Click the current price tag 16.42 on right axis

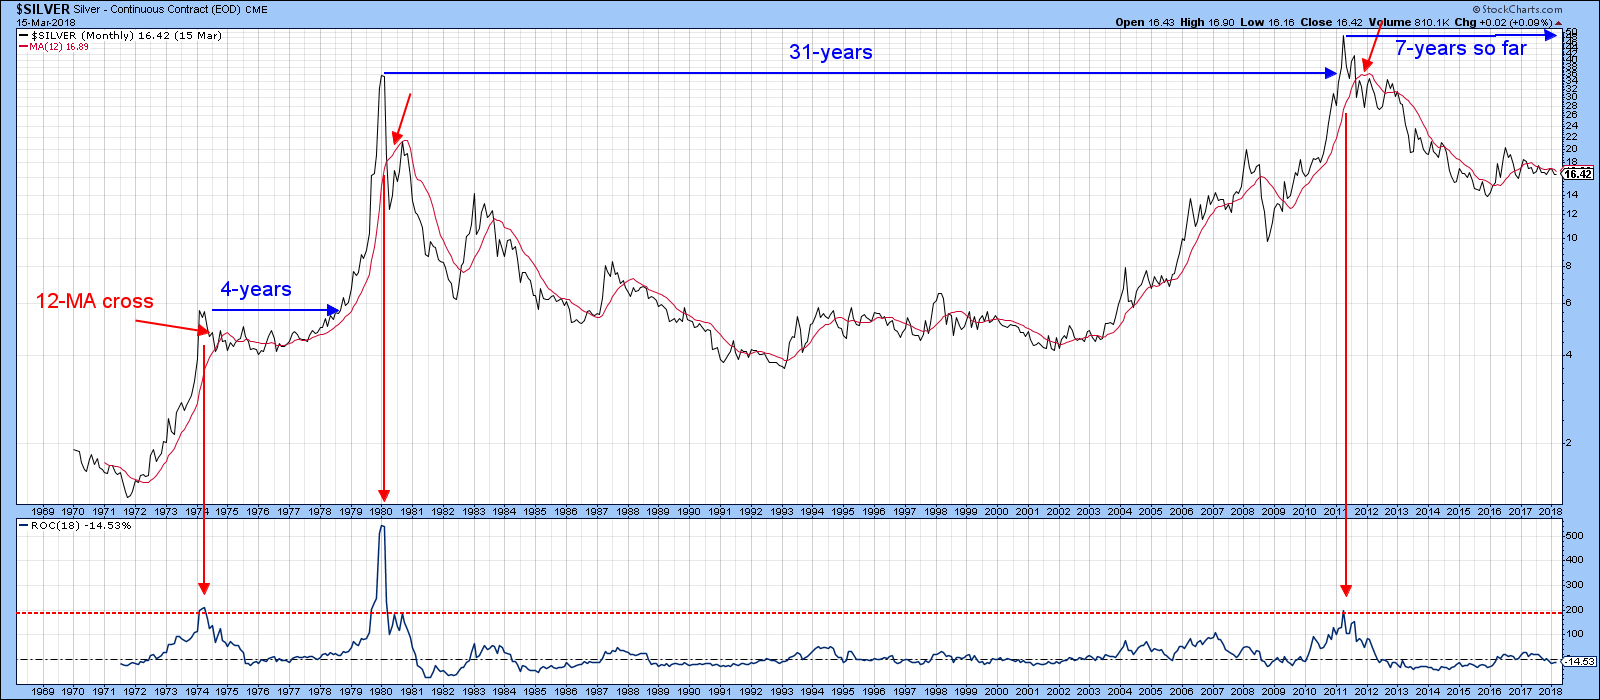pos(1577,174)
